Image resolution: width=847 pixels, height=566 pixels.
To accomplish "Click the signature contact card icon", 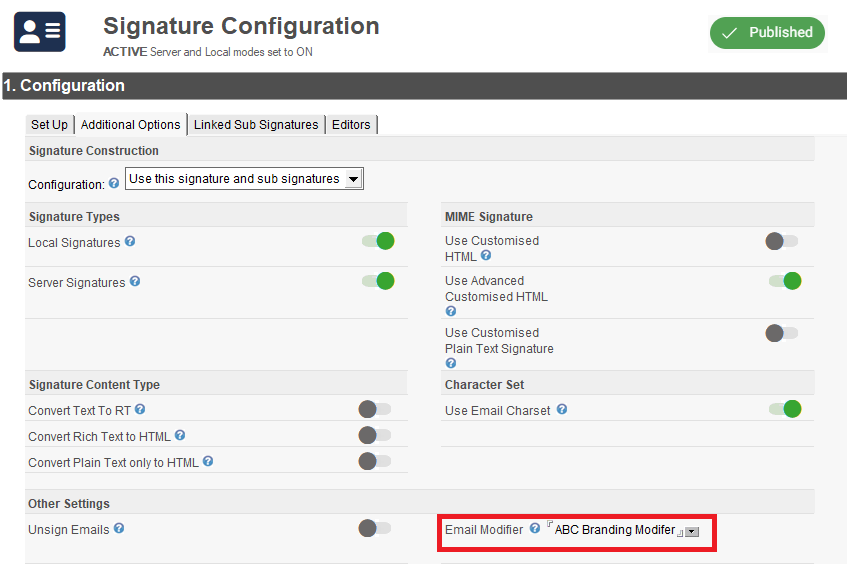I will 39,32.
